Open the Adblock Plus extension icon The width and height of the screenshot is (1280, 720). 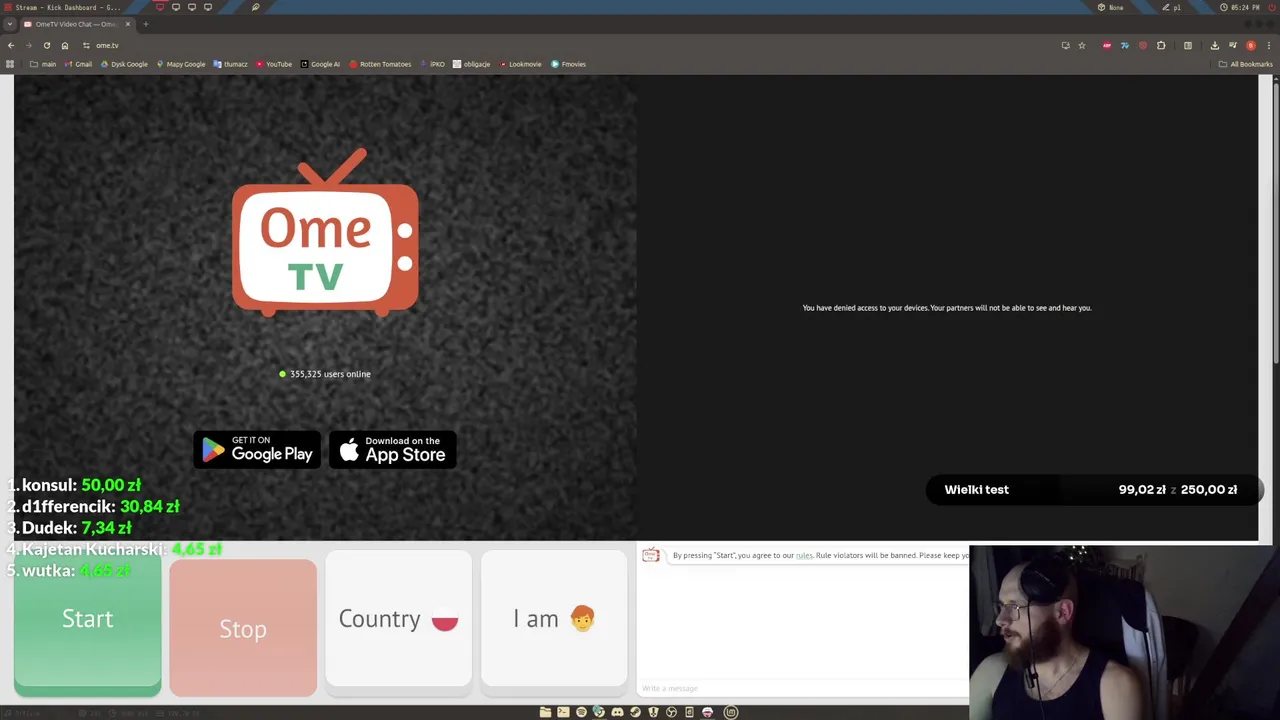pyautogui.click(x=1107, y=45)
